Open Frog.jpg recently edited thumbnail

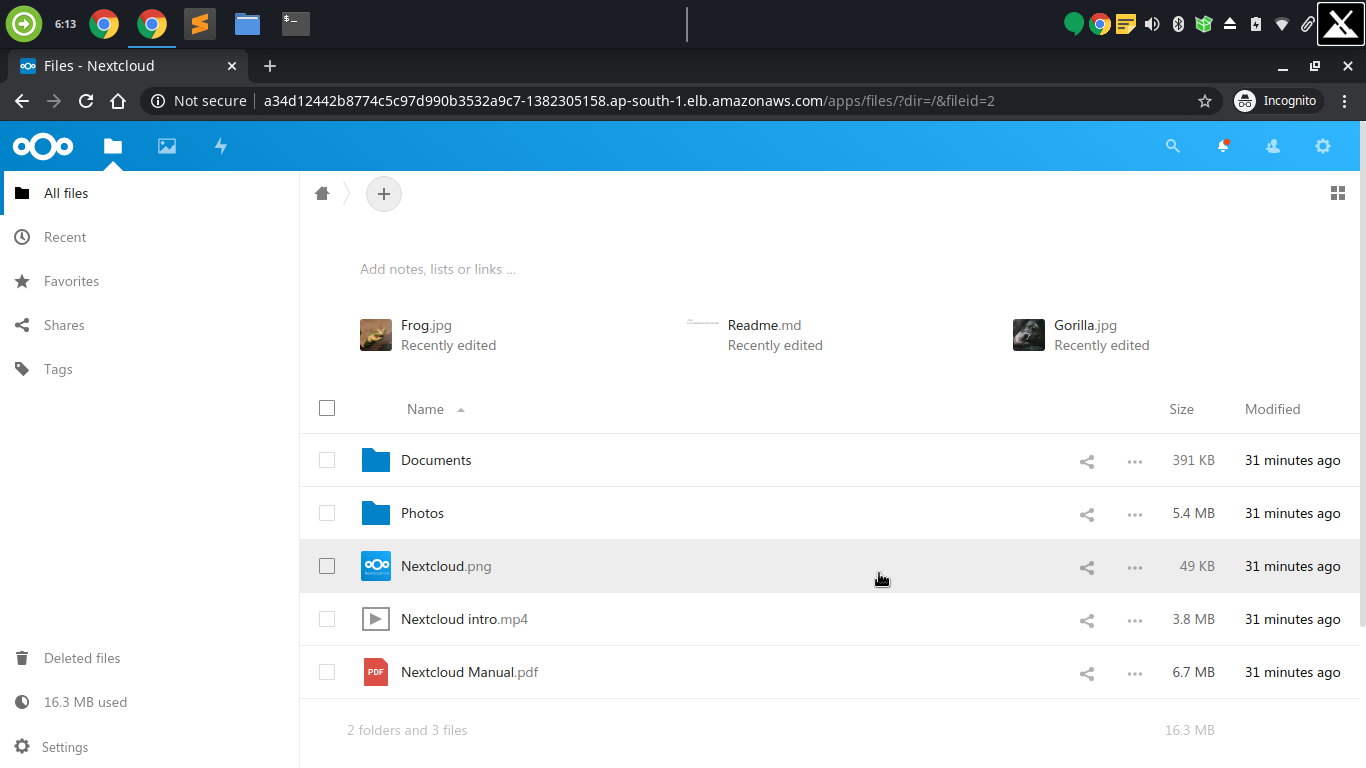pos(376,335)
